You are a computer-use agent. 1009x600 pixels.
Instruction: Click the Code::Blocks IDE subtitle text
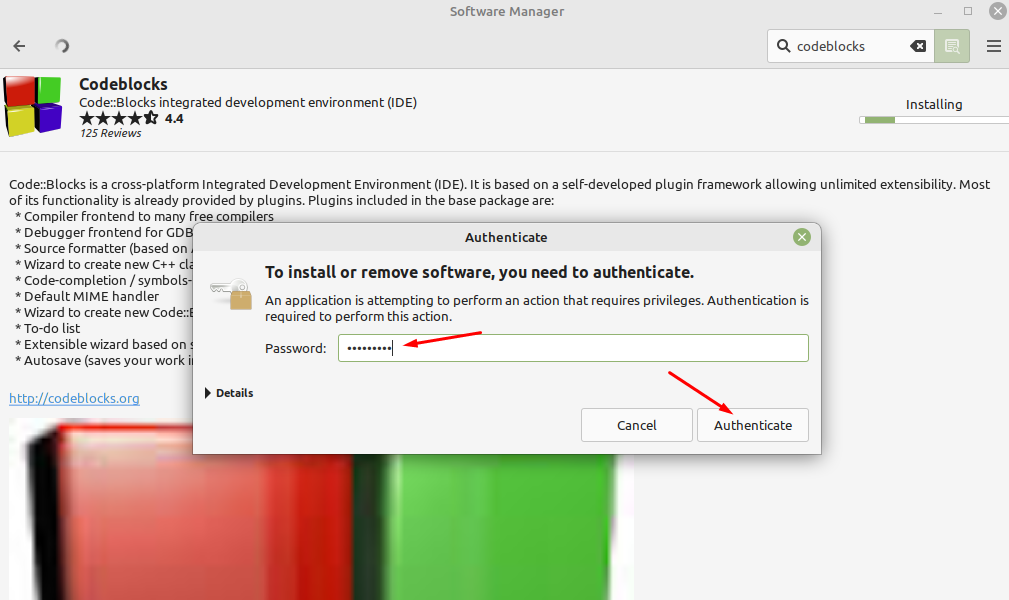(248, 102)
